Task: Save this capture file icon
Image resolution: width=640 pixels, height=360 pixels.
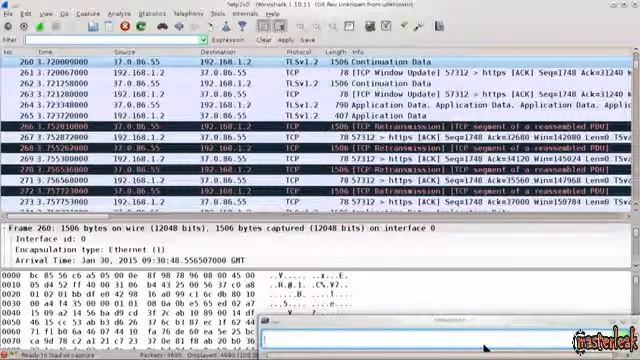Action: coord(109,27)
